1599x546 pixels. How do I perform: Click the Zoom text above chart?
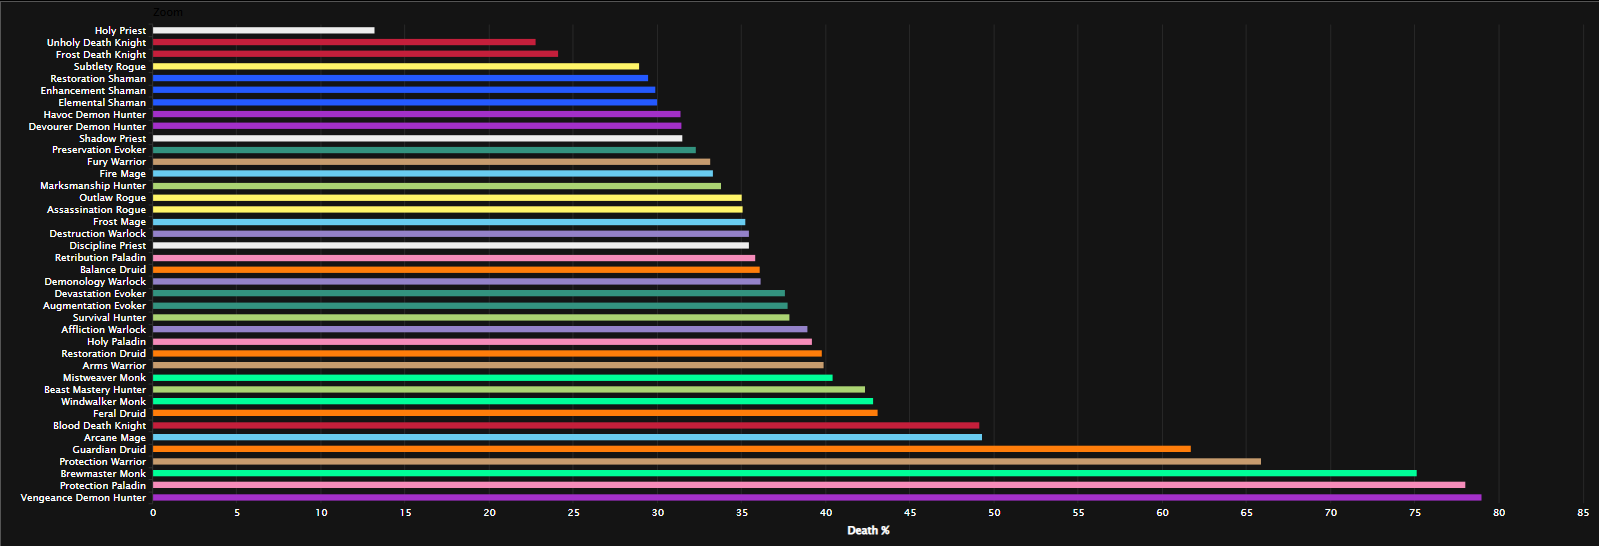(x=168, y=12)
